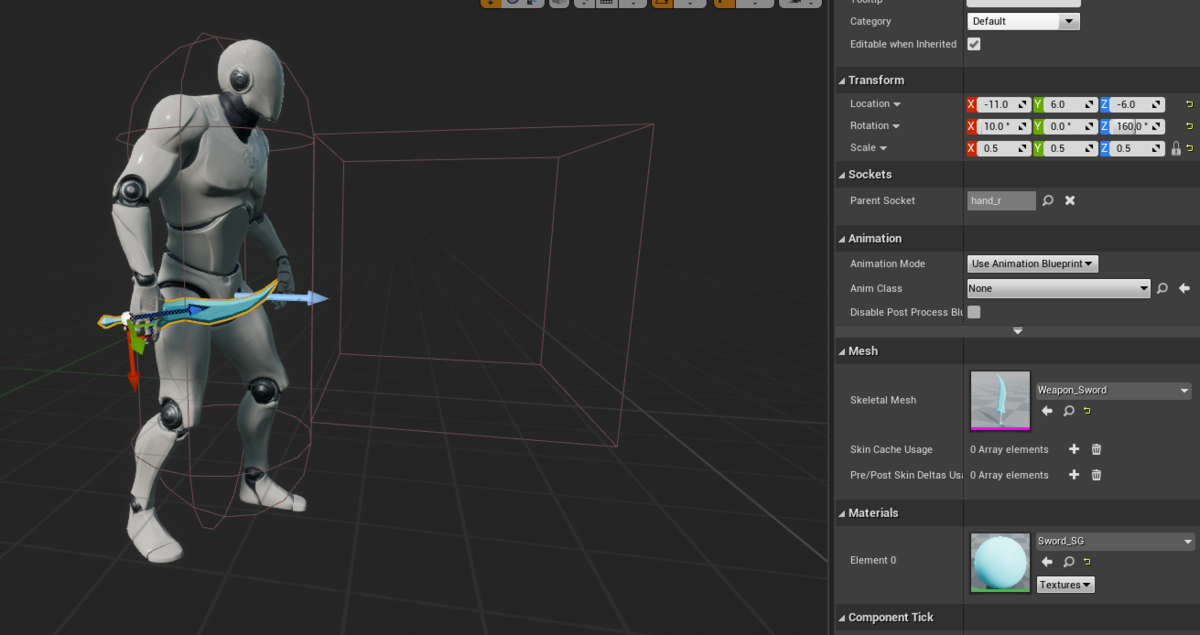Click Scale Z value field
Screen dimensions: 1200x635
1137,148
